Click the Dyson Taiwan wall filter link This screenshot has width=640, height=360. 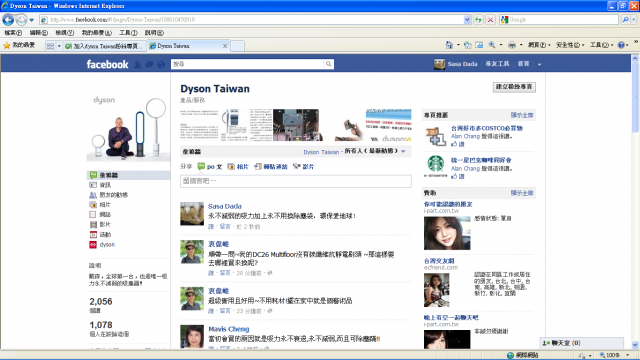321,152
